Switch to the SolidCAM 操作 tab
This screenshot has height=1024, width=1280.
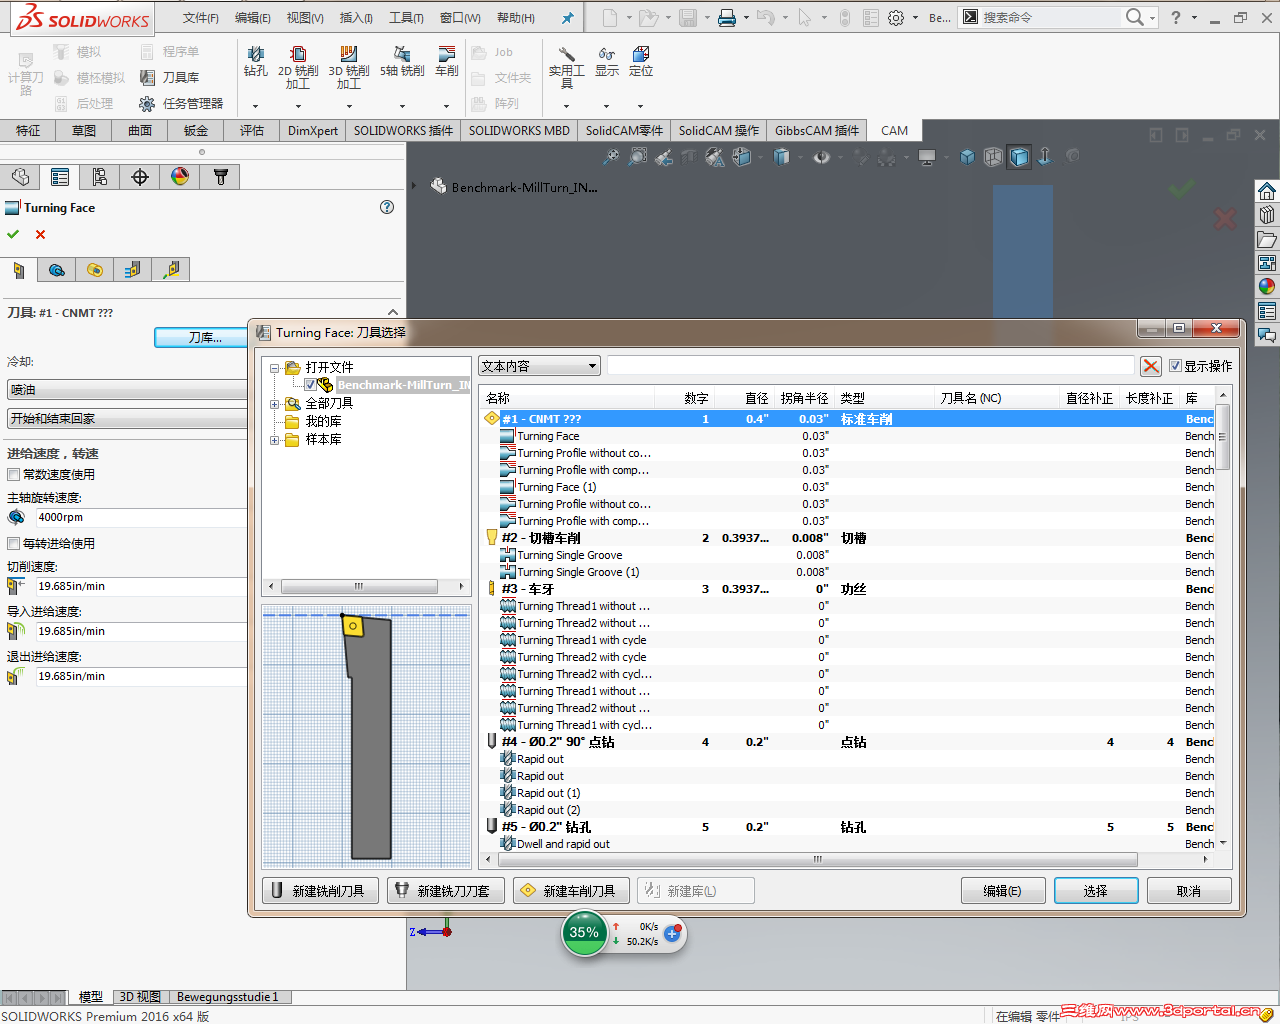tap(719, 130)
